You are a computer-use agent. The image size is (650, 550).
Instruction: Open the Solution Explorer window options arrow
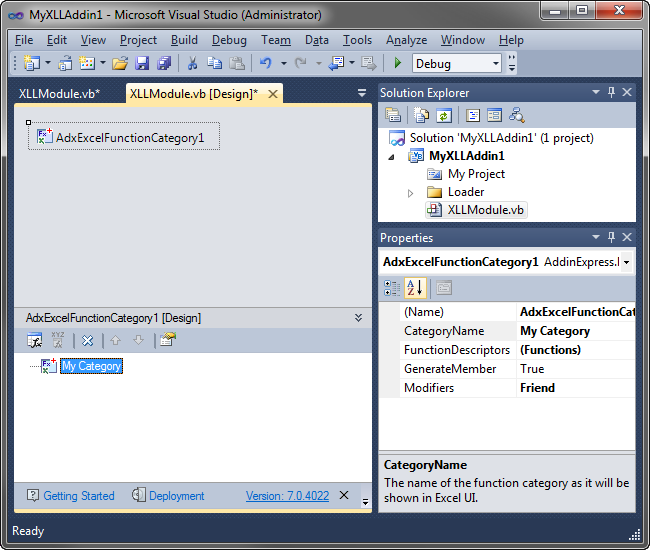596,92
